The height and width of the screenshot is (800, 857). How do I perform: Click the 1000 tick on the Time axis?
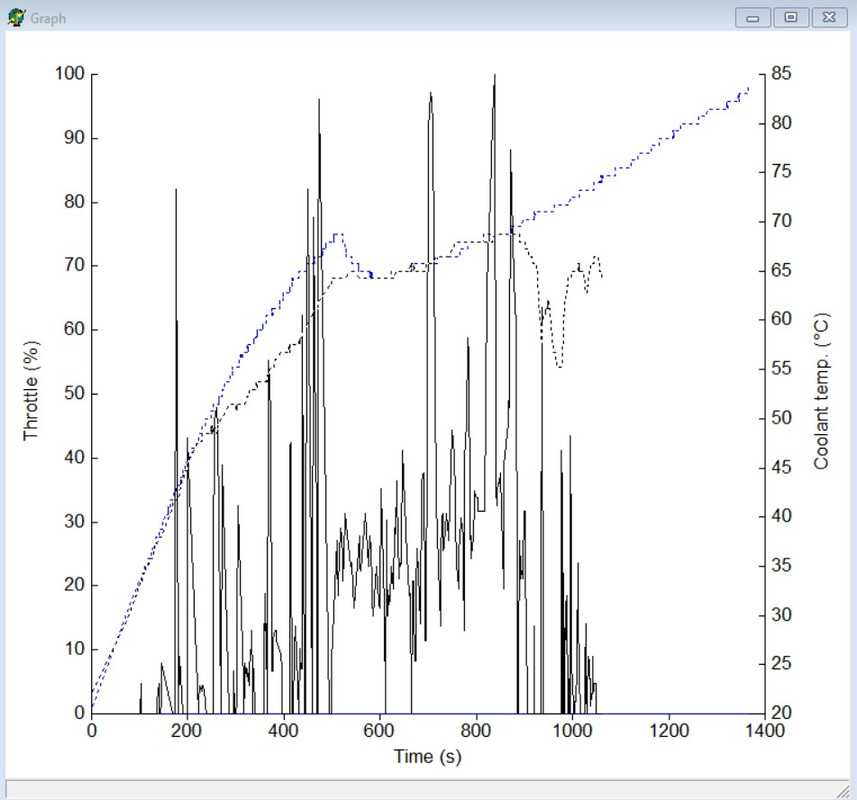pyautogui.click(x=572, y=731)
